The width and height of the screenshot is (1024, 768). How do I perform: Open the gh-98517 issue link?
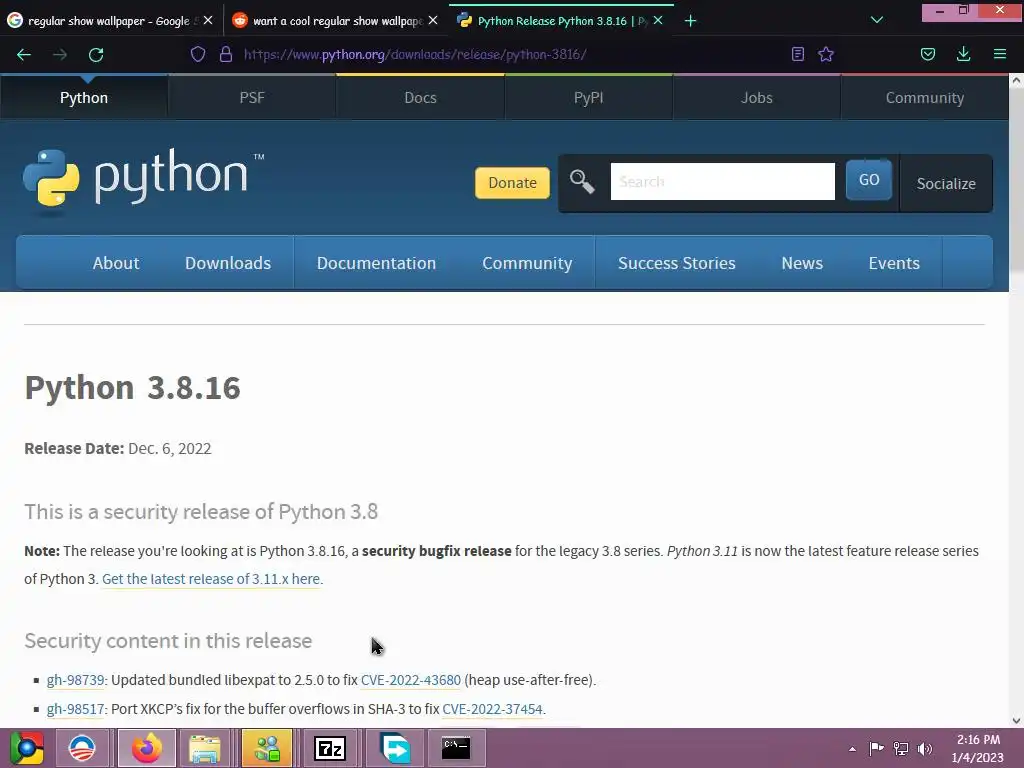(75, 709)
